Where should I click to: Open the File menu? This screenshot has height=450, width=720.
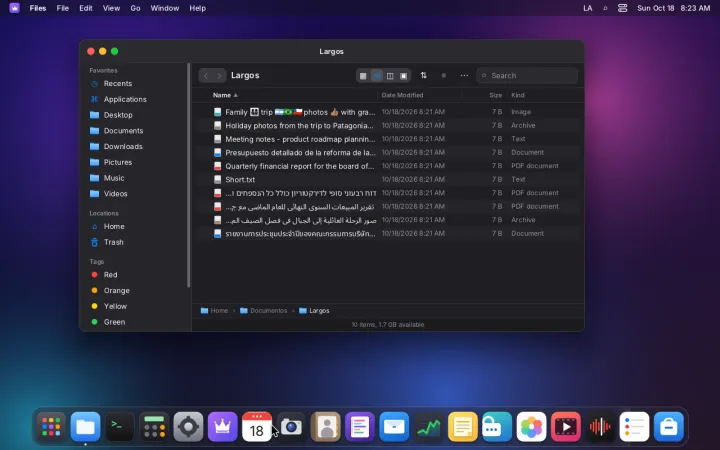[x=62, y=8]
